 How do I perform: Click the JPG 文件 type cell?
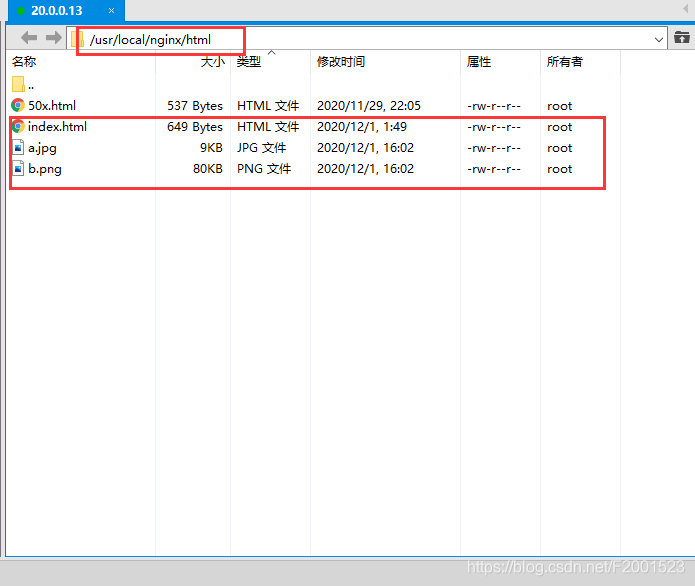coord(262,148)
